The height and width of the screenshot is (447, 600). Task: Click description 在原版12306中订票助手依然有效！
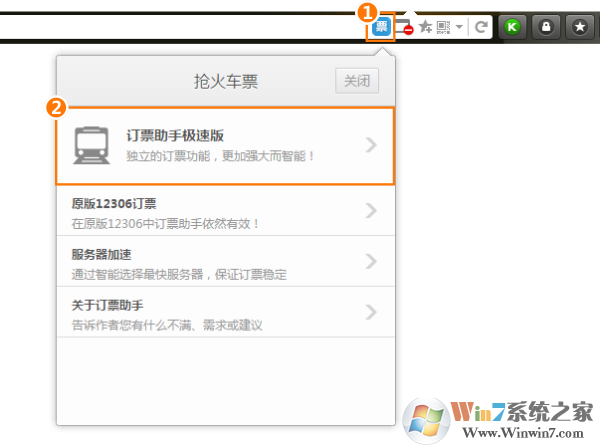[x=165, y=224]
